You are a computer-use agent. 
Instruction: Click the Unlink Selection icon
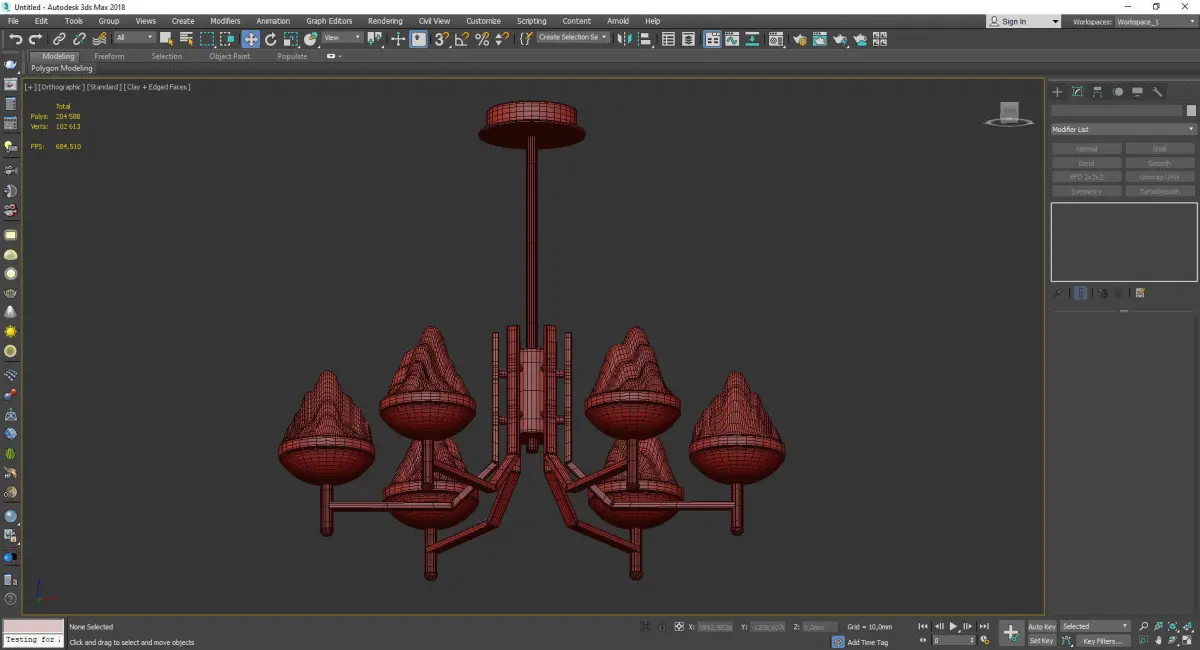point(79,39)
